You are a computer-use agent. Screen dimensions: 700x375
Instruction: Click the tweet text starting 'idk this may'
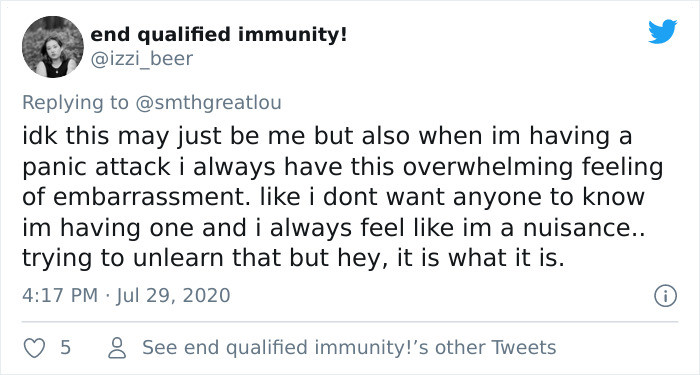(x=342, y=197)
